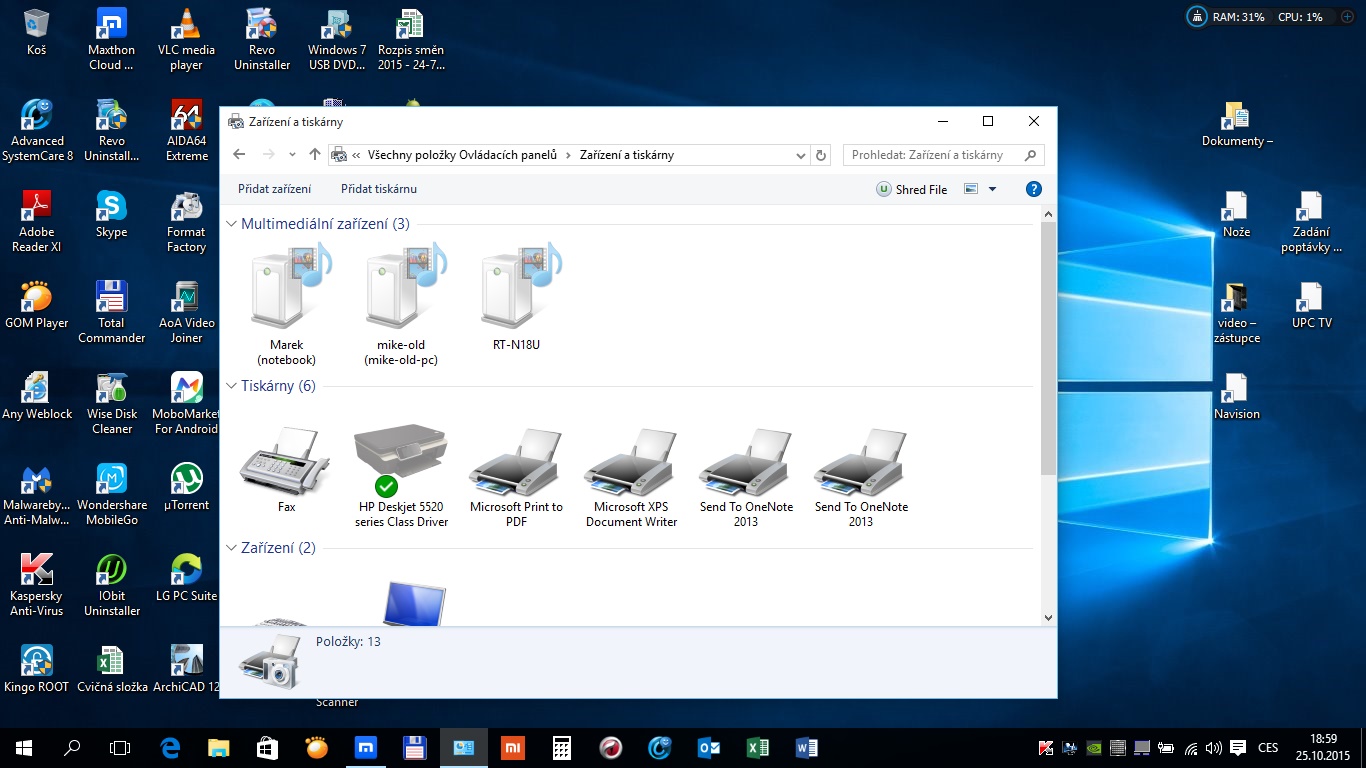Go to Všechny položky Ovládacích panelů breadcrumb
This screenshot has height=768, width=1366.
(x=461, y=155)
